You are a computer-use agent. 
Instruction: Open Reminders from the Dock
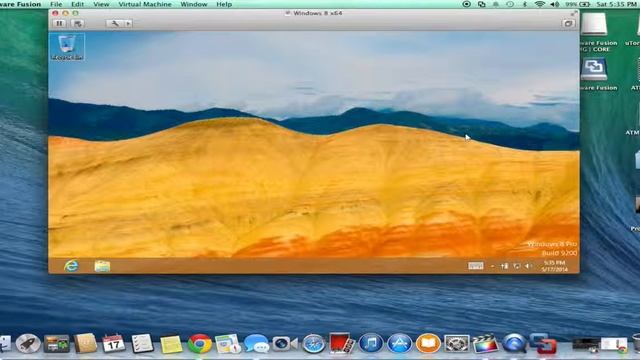142,343
